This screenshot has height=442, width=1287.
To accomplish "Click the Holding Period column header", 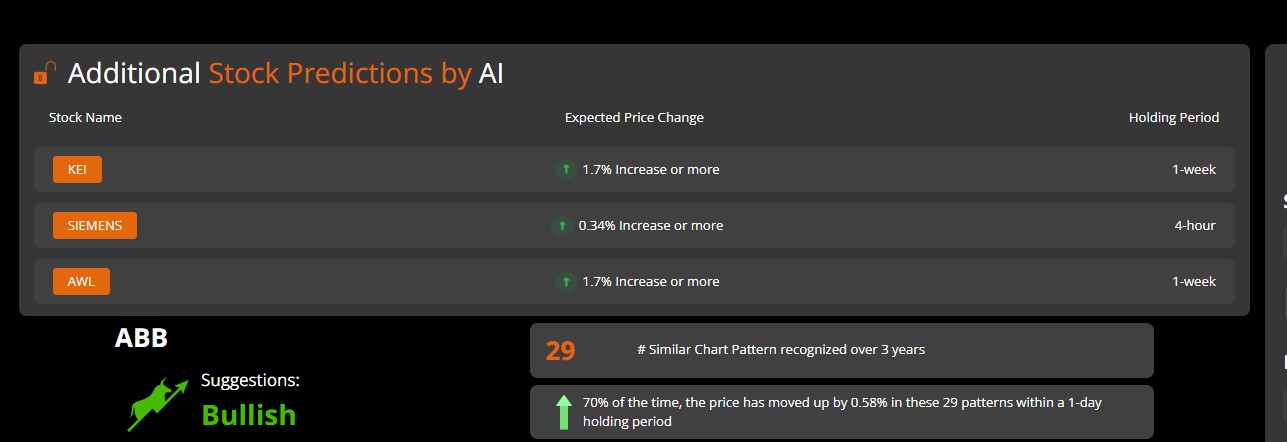I will 1174,118.
